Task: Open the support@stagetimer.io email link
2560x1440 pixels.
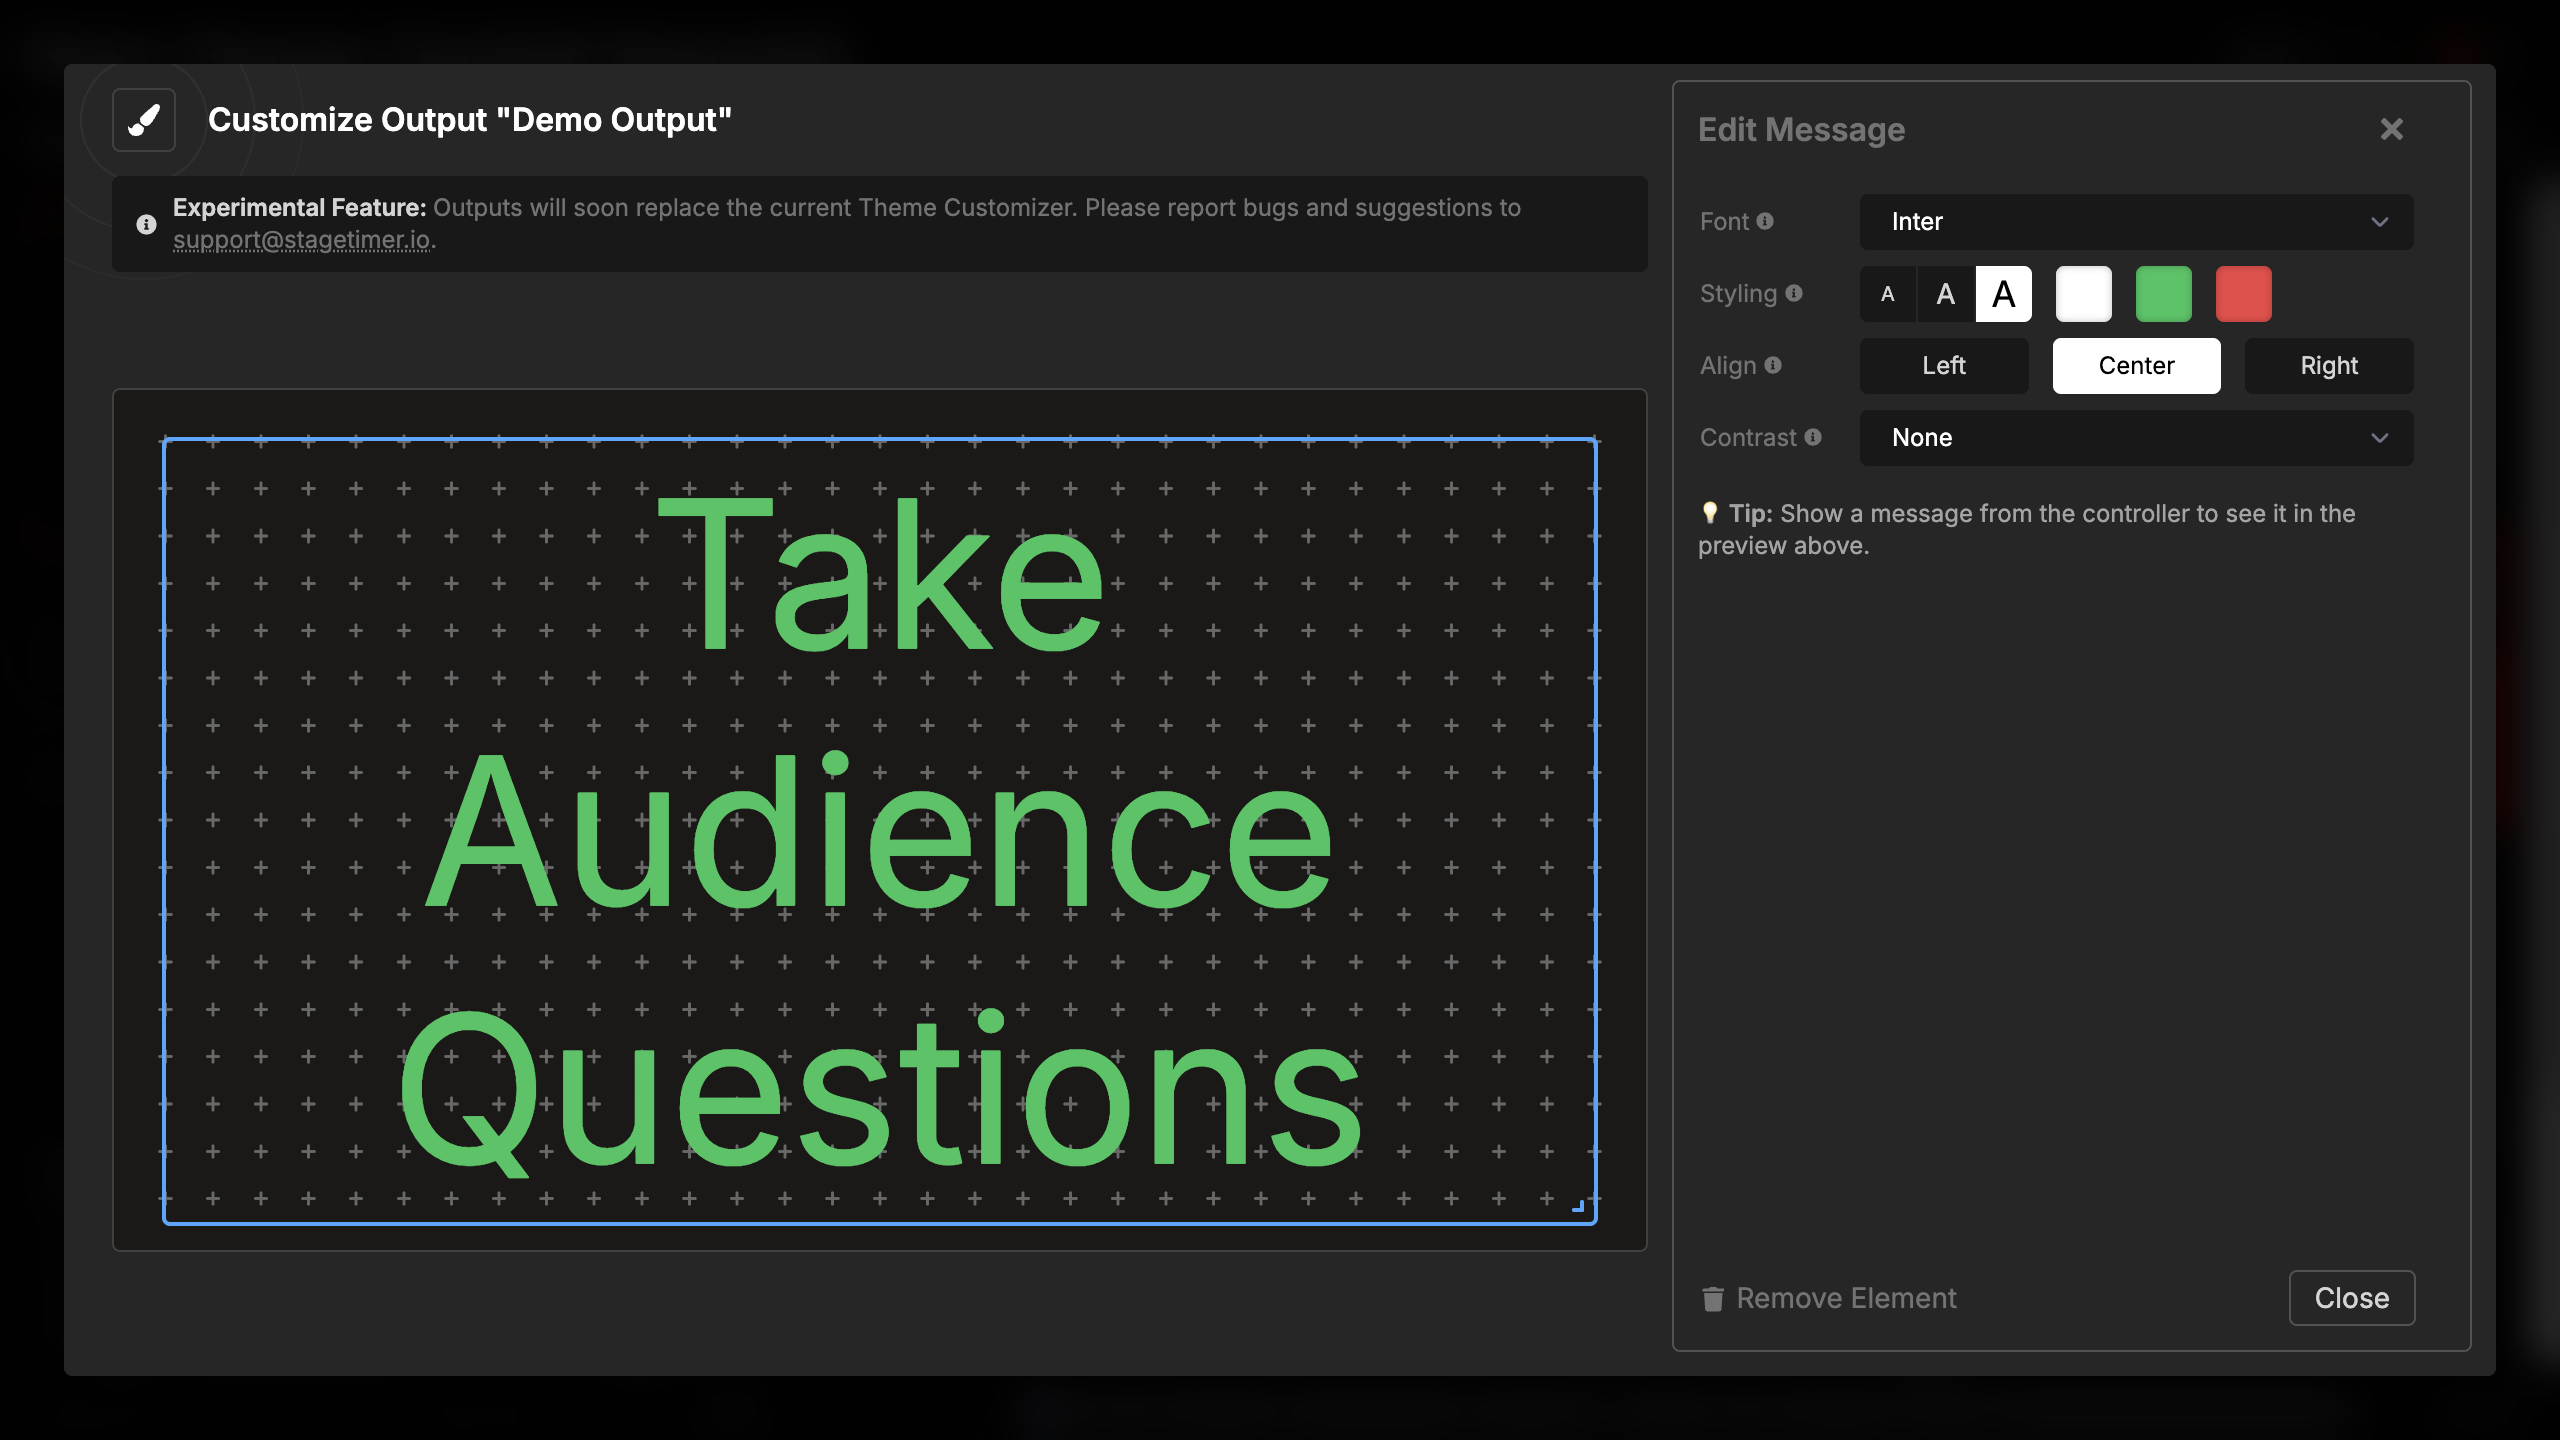Action: pyautogui.click(x=303, y=240)
